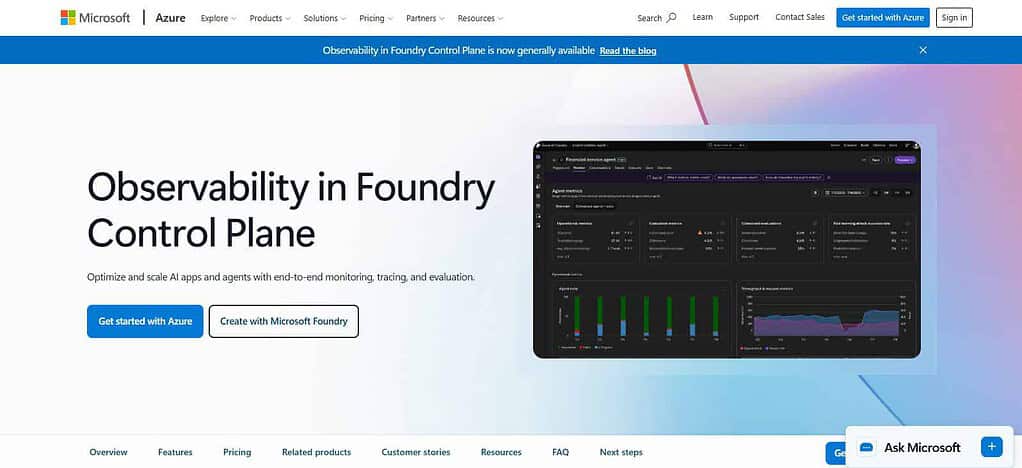Open the Read the blog link
Screen dimensions: 1022x468
pos(628,50)
